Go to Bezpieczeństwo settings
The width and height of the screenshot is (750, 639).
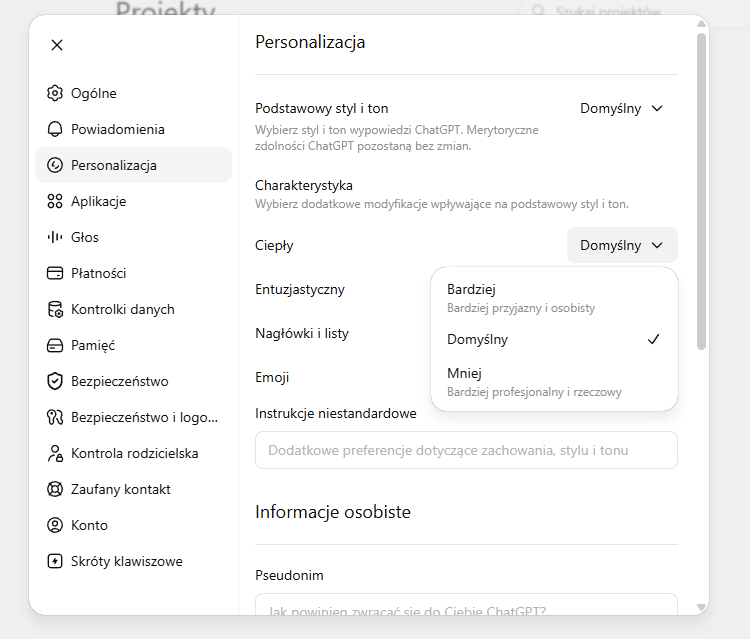click(x=133, y=381)
